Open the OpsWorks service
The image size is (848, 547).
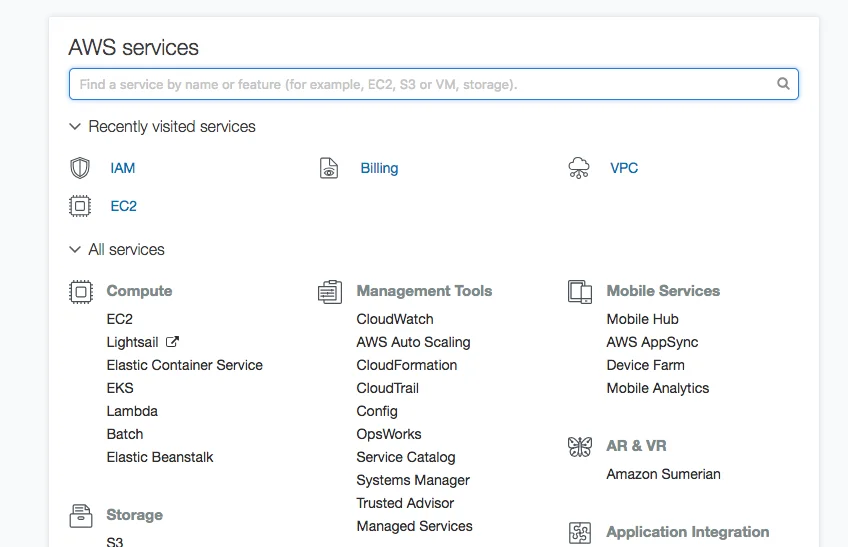point(389,434)
